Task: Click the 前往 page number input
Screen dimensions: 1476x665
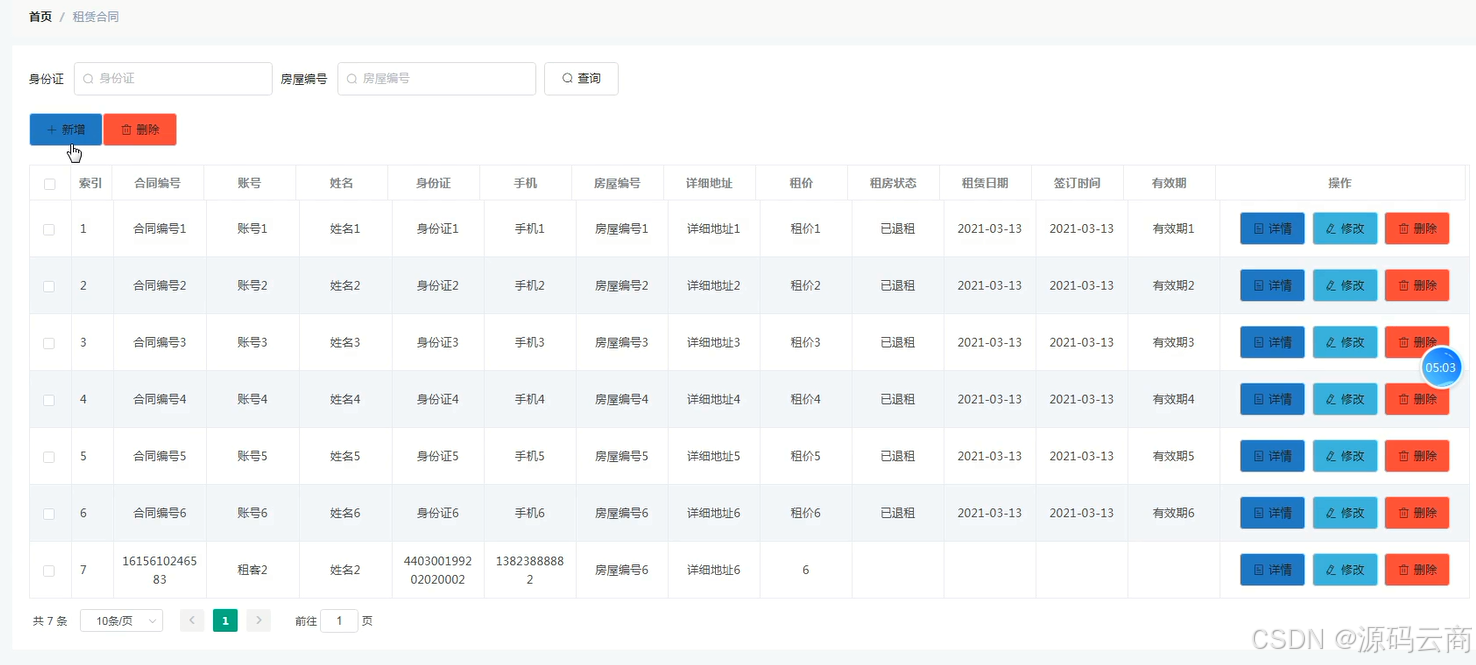Action: (339, 621)
